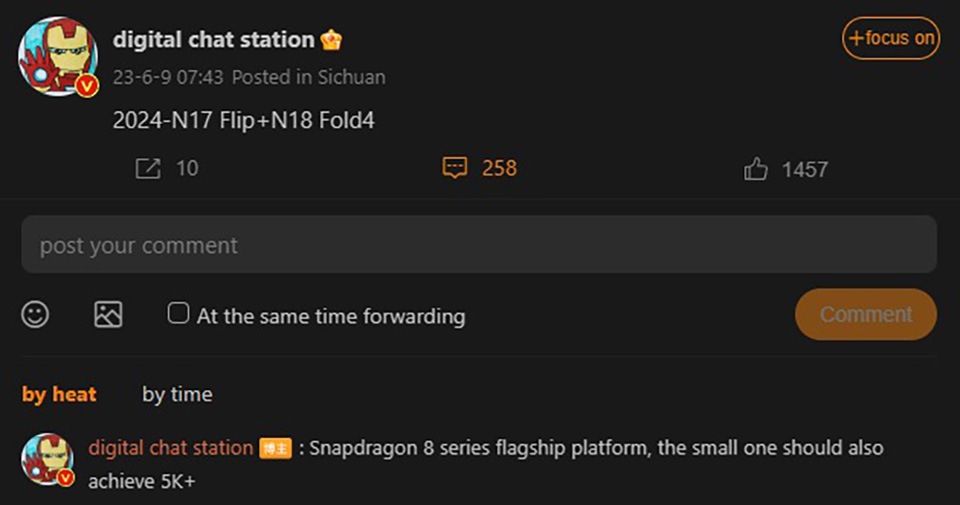The image size is (960, 505).
Task: Select by heat sorting tab
Action: point(59,394)
